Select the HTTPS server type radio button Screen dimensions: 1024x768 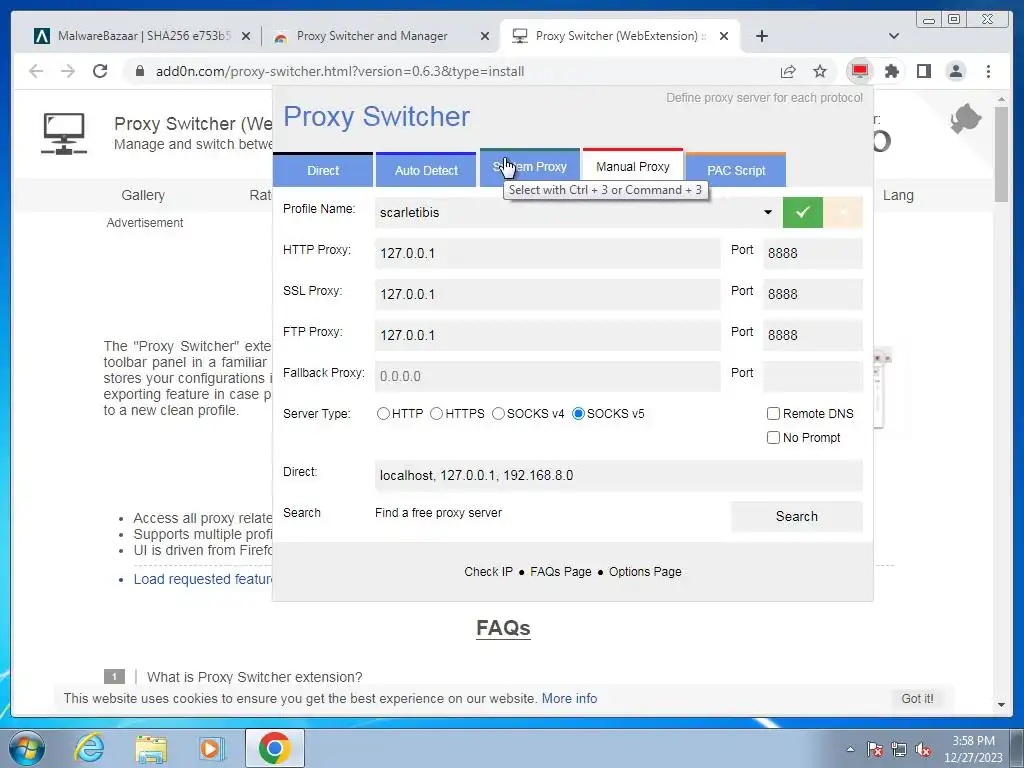[x=436, y=413]
